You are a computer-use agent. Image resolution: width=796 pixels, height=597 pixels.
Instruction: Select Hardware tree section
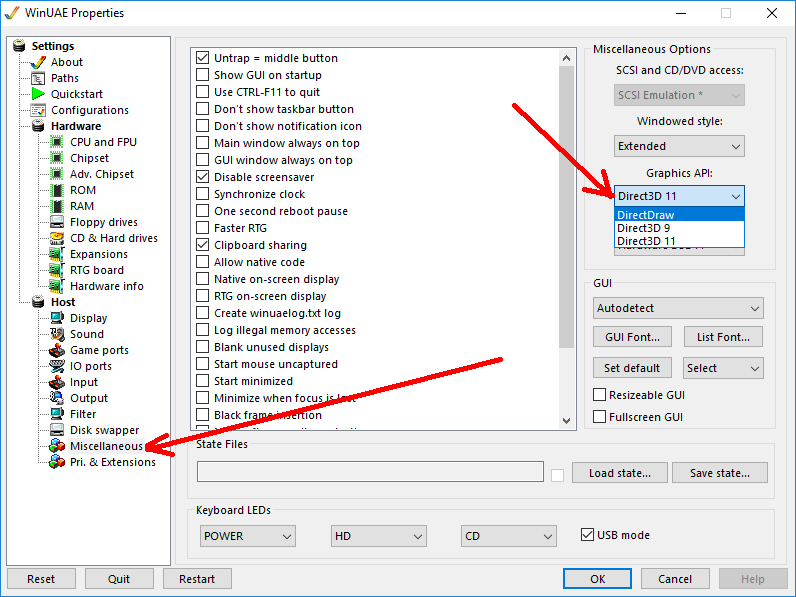76,126
